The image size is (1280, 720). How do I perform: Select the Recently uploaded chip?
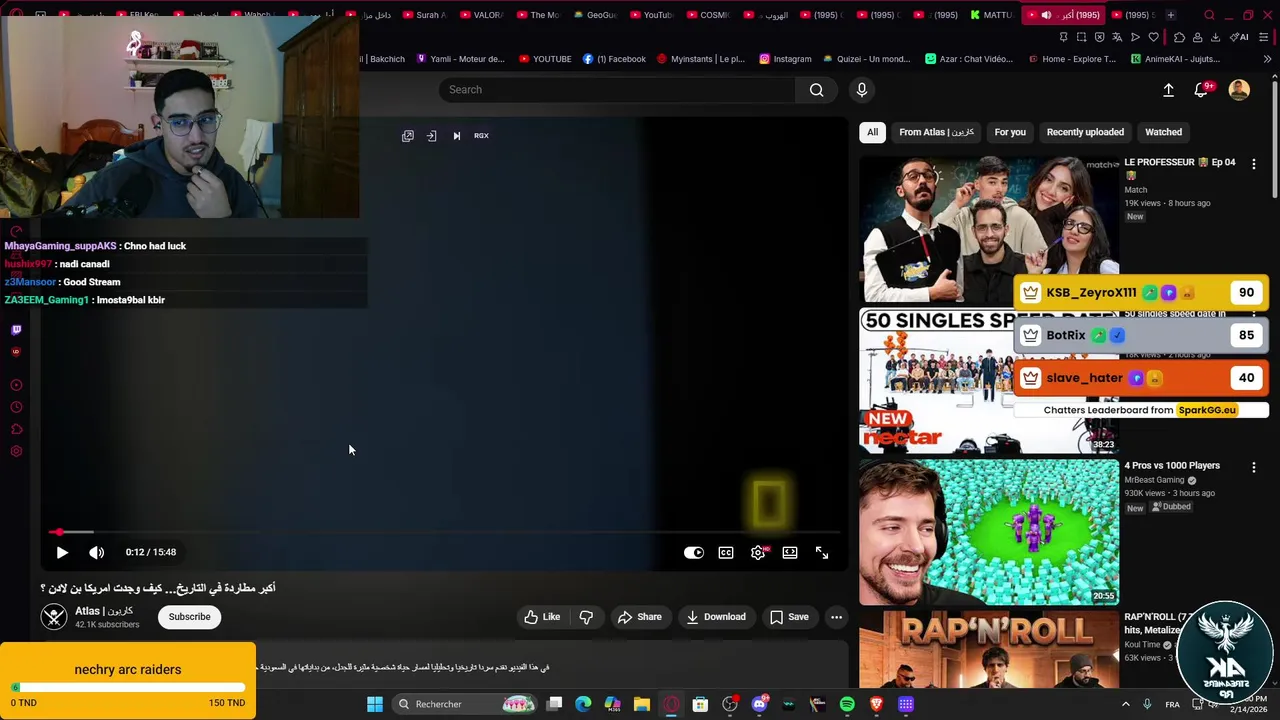[1085, 132]
